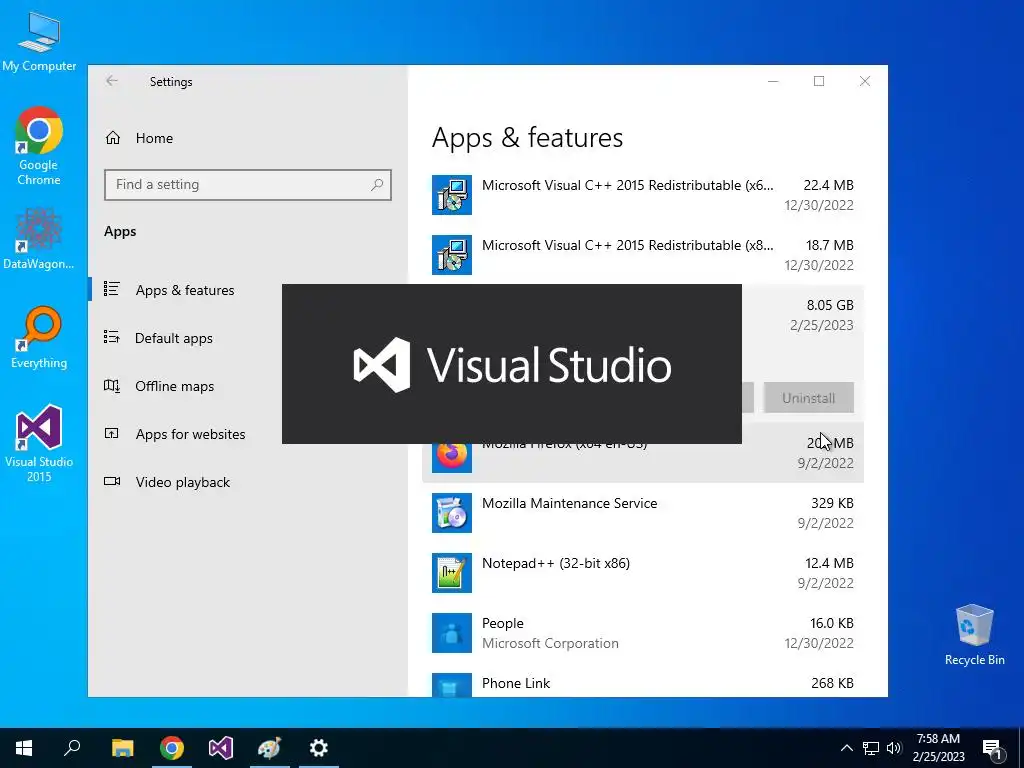Close the Settings window
This screenshot has width=1024, height=768.
click(865, 81)
